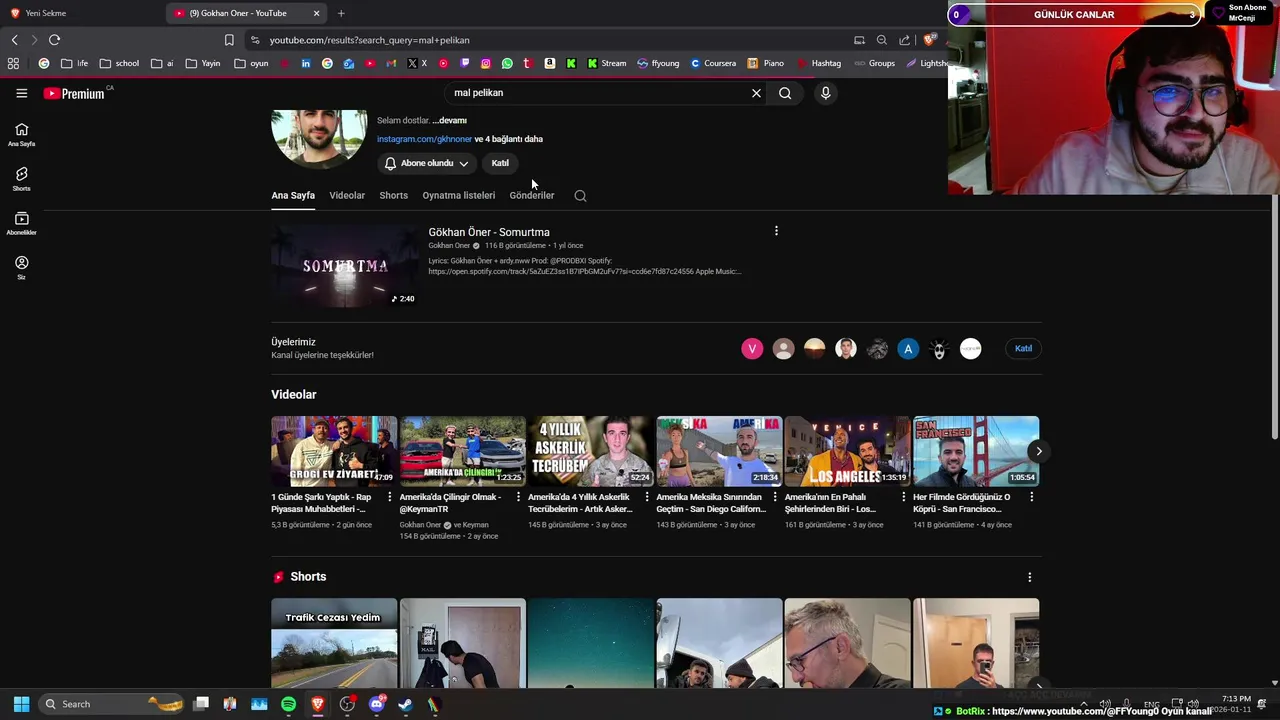The height and width of the screenshot is (720, 1280).
Task: Open the new tab plus button
Action: (x=341, y=13)
